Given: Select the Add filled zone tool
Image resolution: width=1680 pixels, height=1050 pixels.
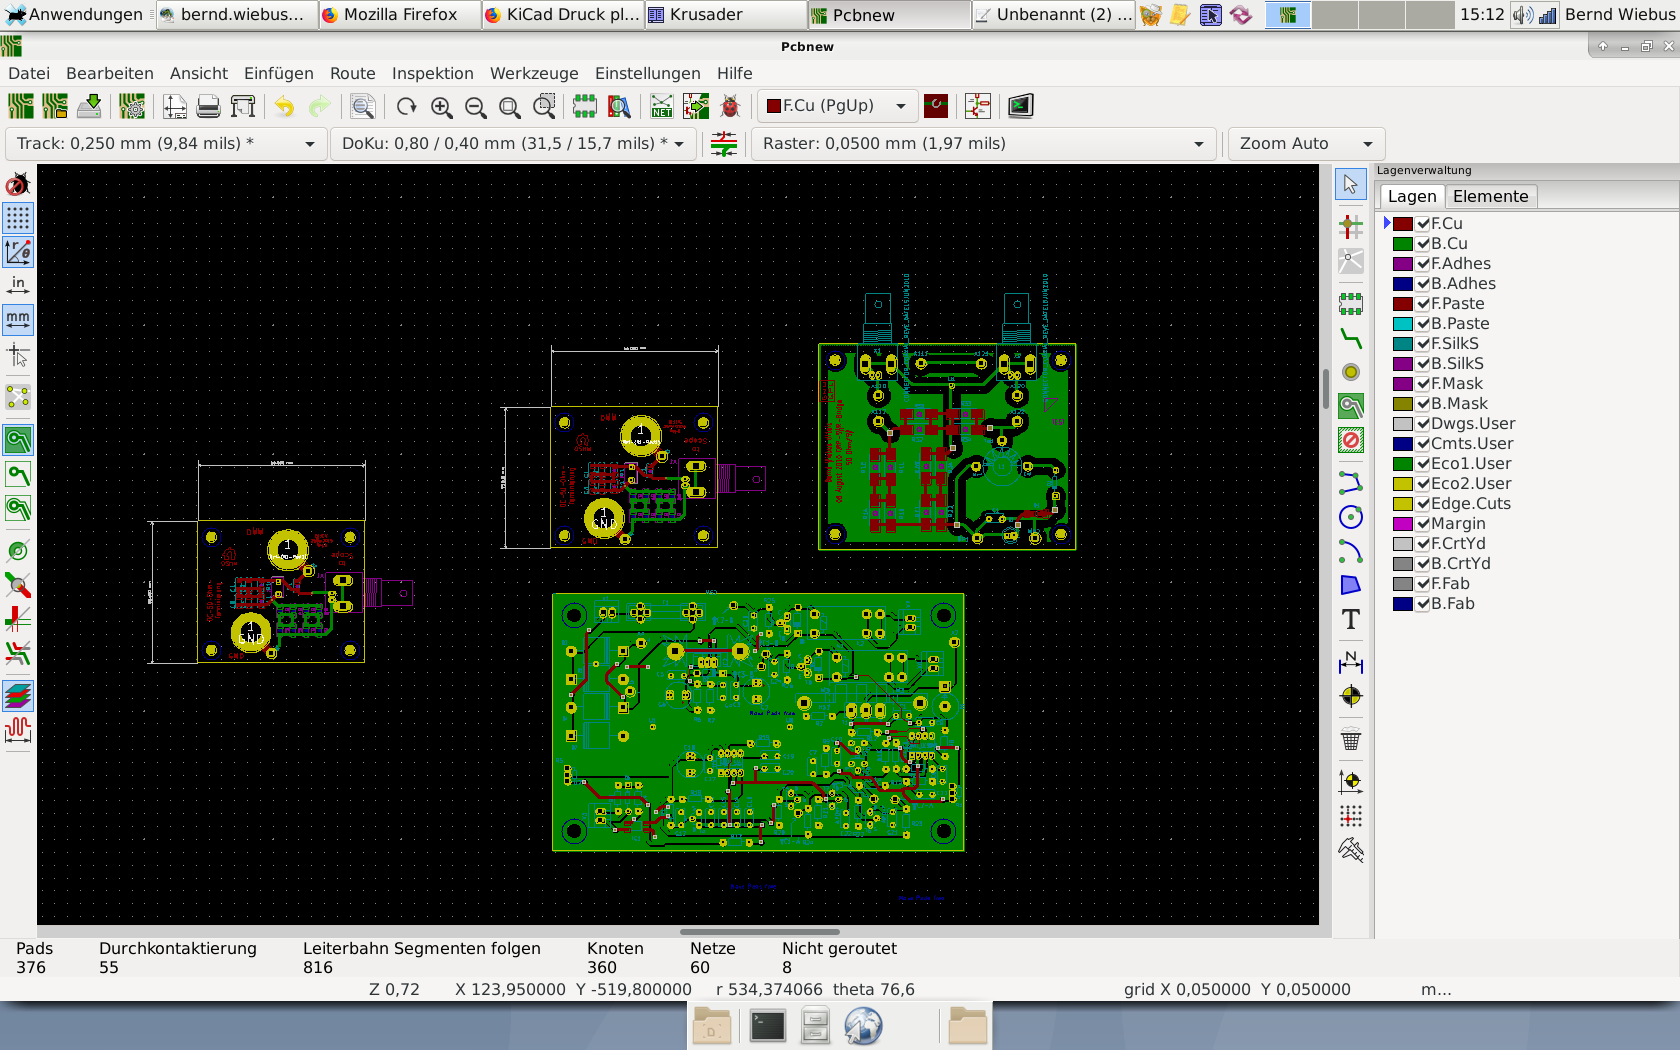Looking at the screenshot, I should click(1351, 406).
